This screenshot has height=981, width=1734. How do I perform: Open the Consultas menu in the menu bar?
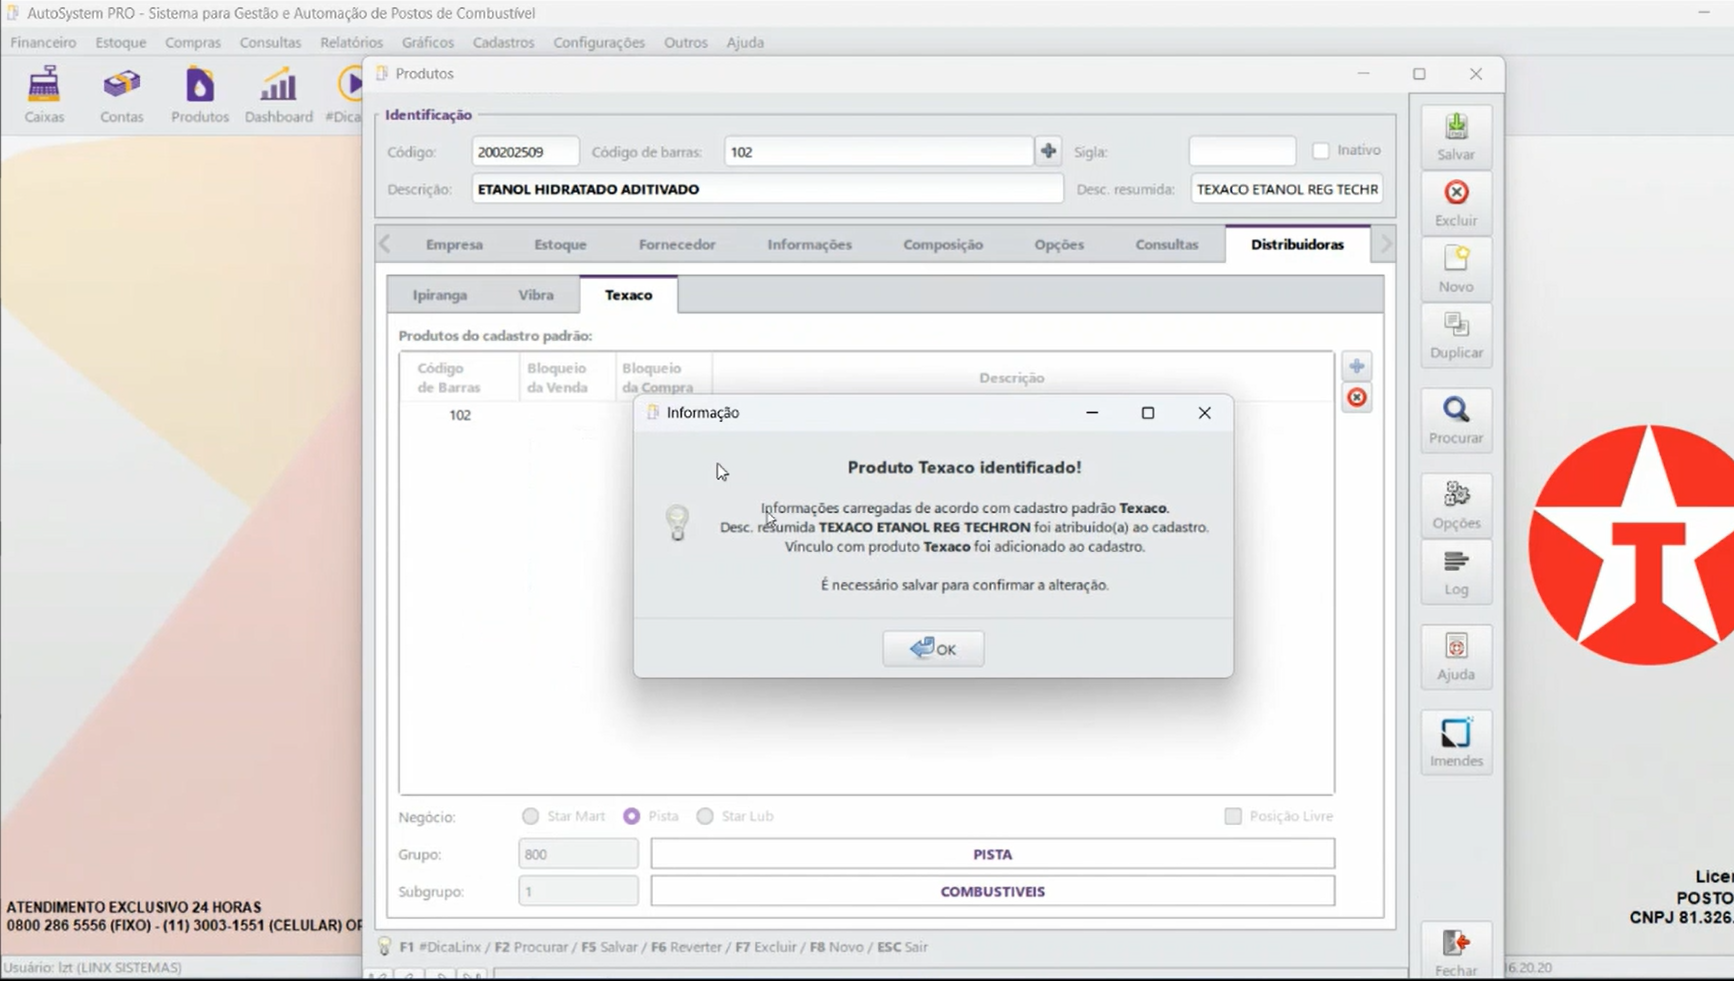tap(270, 42)
